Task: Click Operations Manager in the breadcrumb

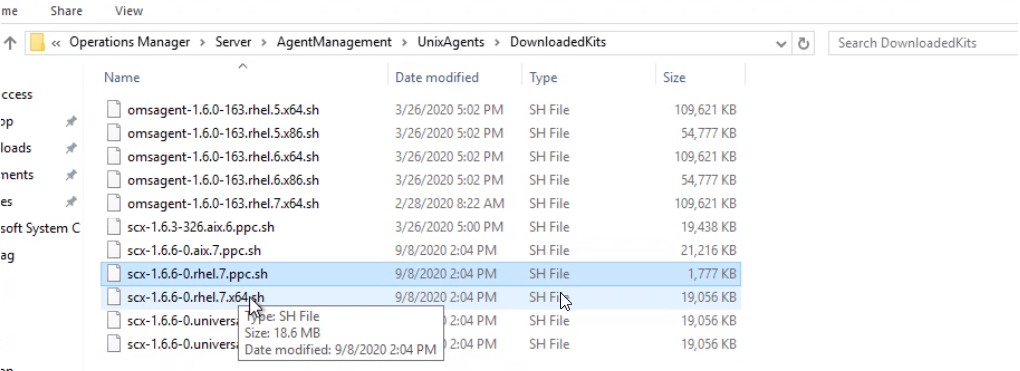Action: [129, 42]
